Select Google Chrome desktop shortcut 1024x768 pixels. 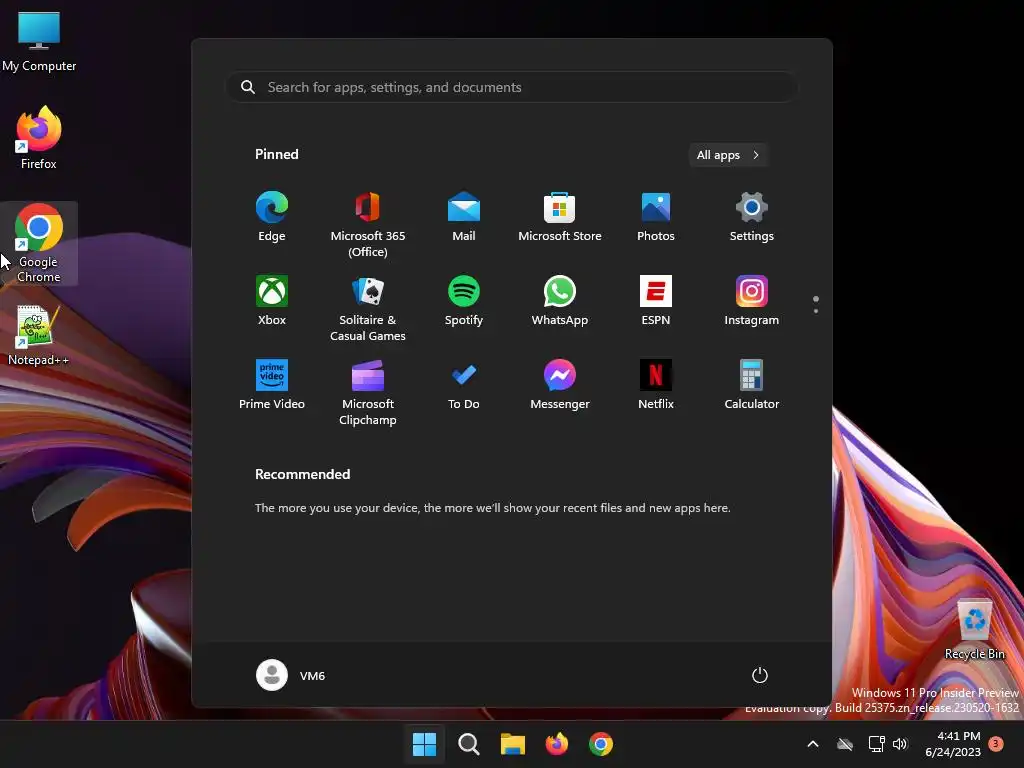pyautogui.click(x=39, y=243)
